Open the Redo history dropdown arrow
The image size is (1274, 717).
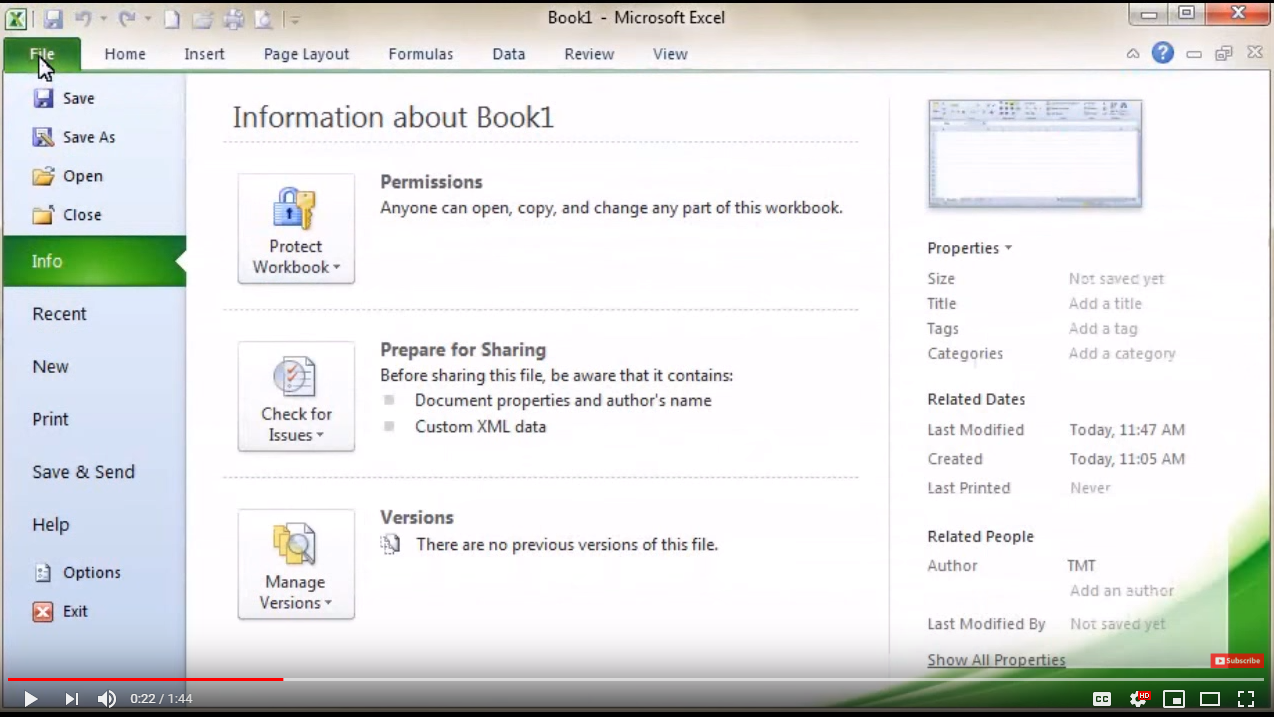(x=147, y=18)
